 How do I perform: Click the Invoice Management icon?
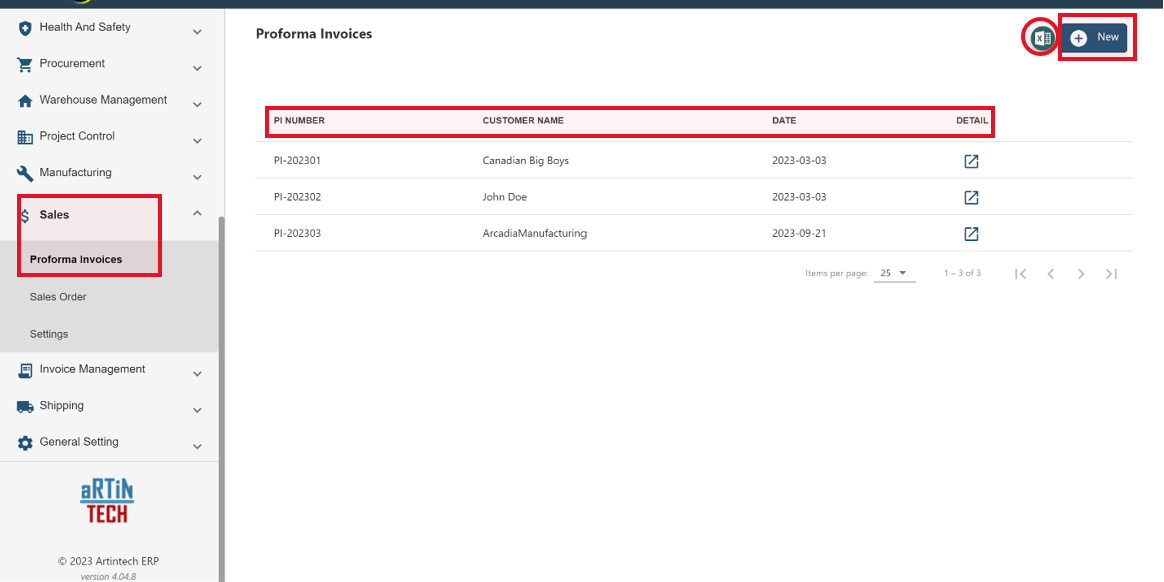pyautogui.click(x=24, y=369)
